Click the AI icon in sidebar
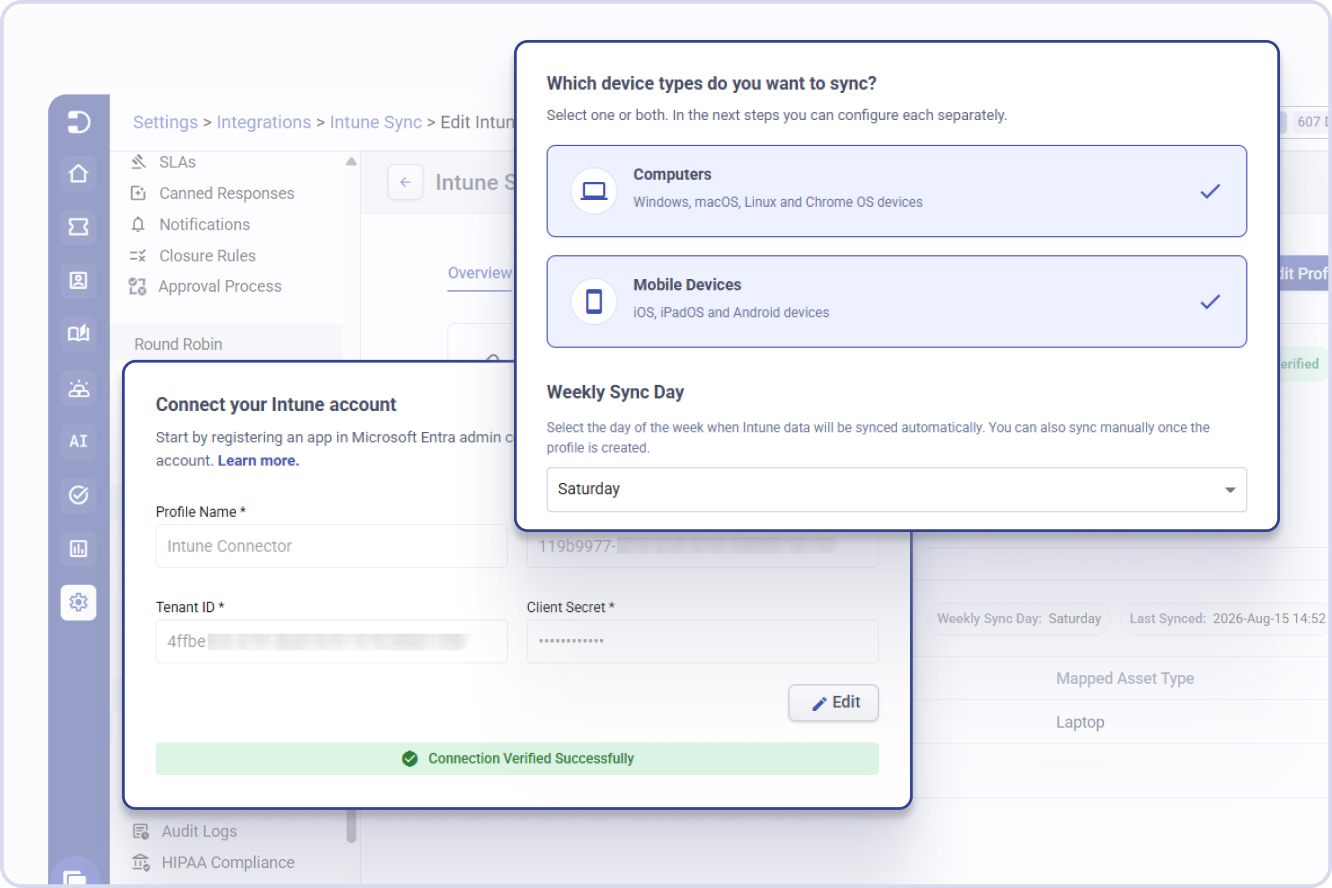Image resolution: width=1332 pixels, height=888 pixels. [x=78, y=441]
